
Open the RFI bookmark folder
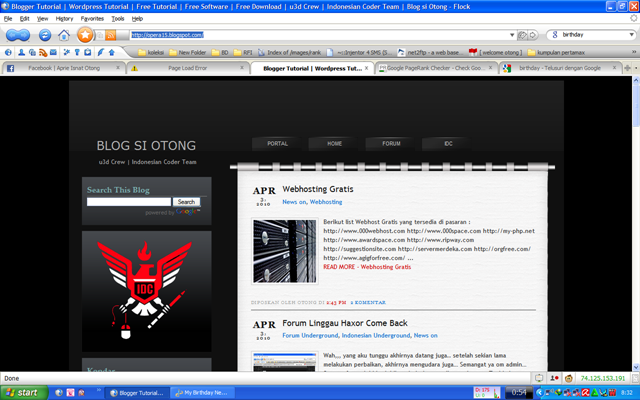243,52
